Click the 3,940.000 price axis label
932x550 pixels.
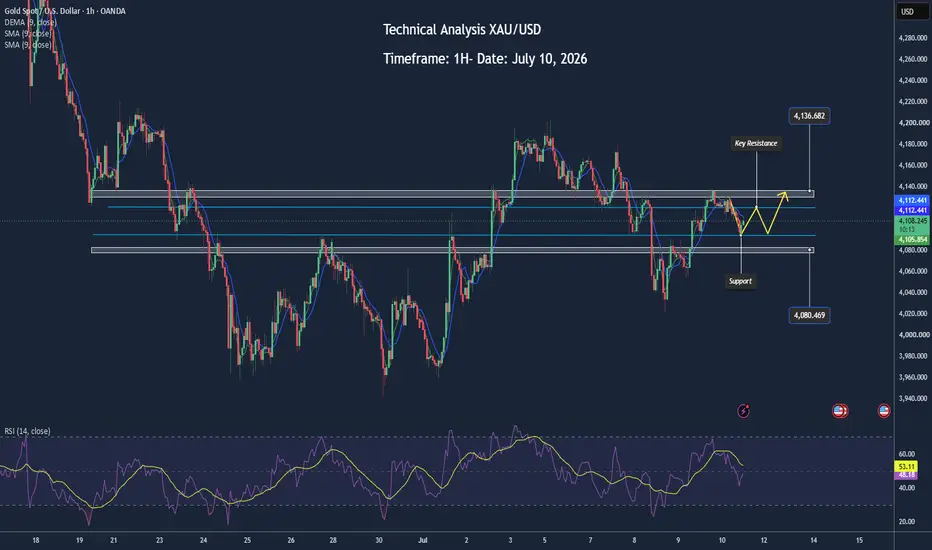click(913, 398)
